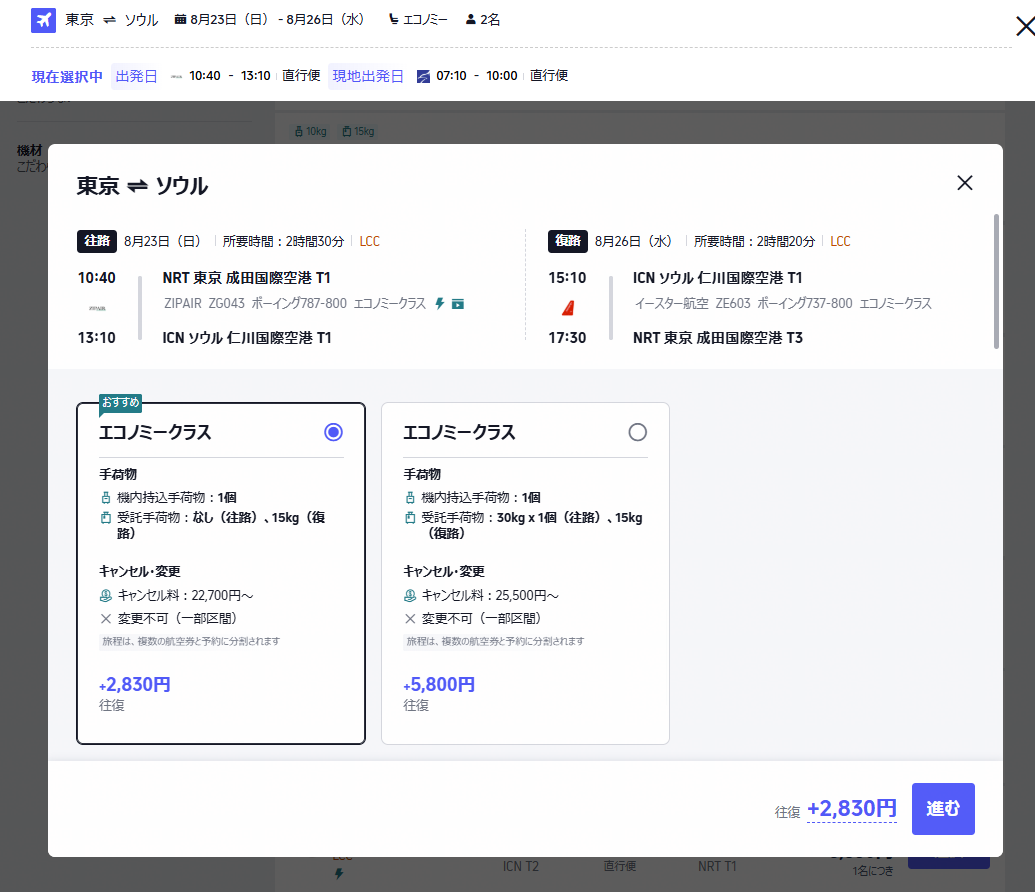This screenshot has height=892, width=1035.
Task: Click キャンセル料：22,700円～ text
Action: click(x=185, y=596)
